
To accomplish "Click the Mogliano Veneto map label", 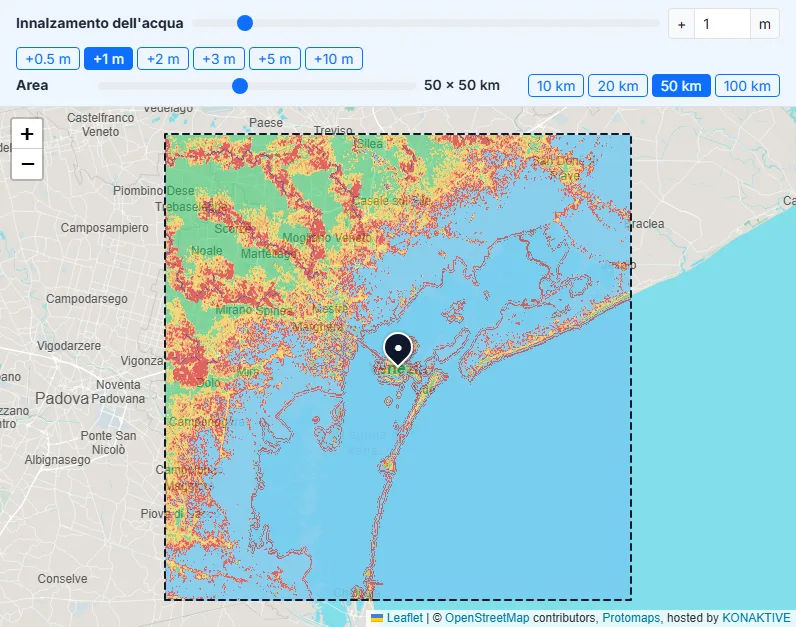I will tap(327, 238).
